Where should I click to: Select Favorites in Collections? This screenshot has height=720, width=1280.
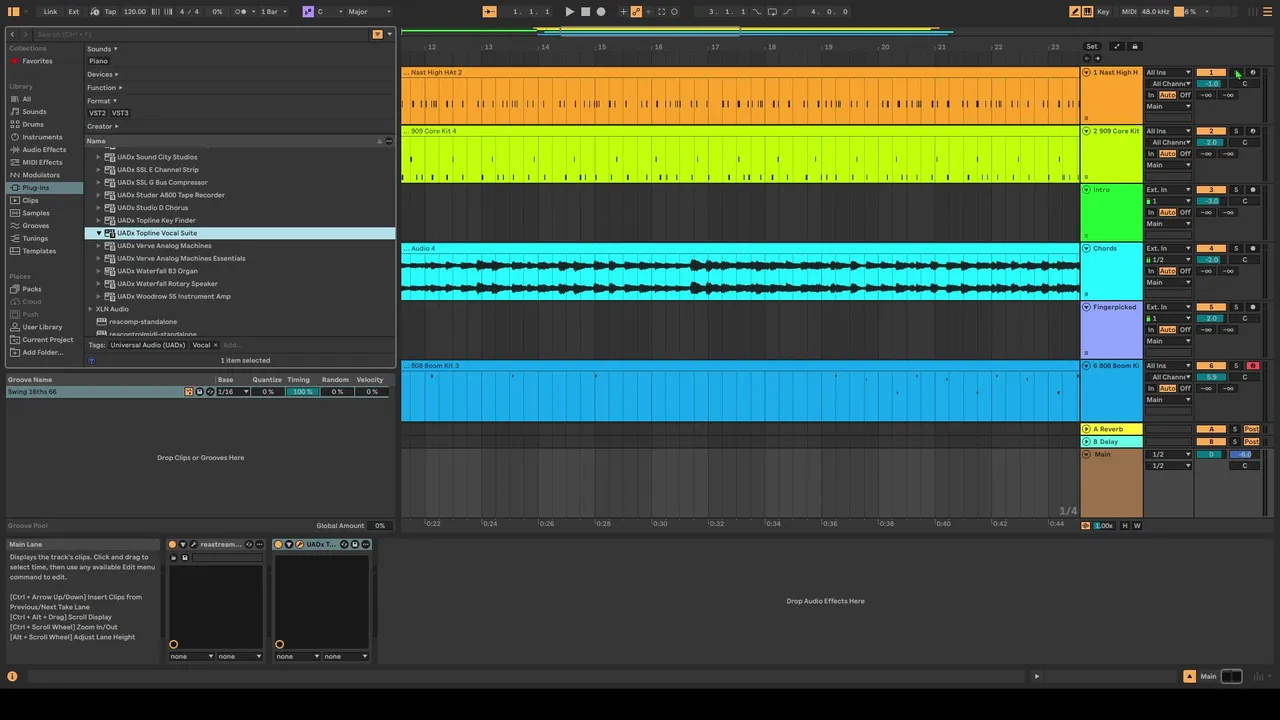(x=37, y=61)
